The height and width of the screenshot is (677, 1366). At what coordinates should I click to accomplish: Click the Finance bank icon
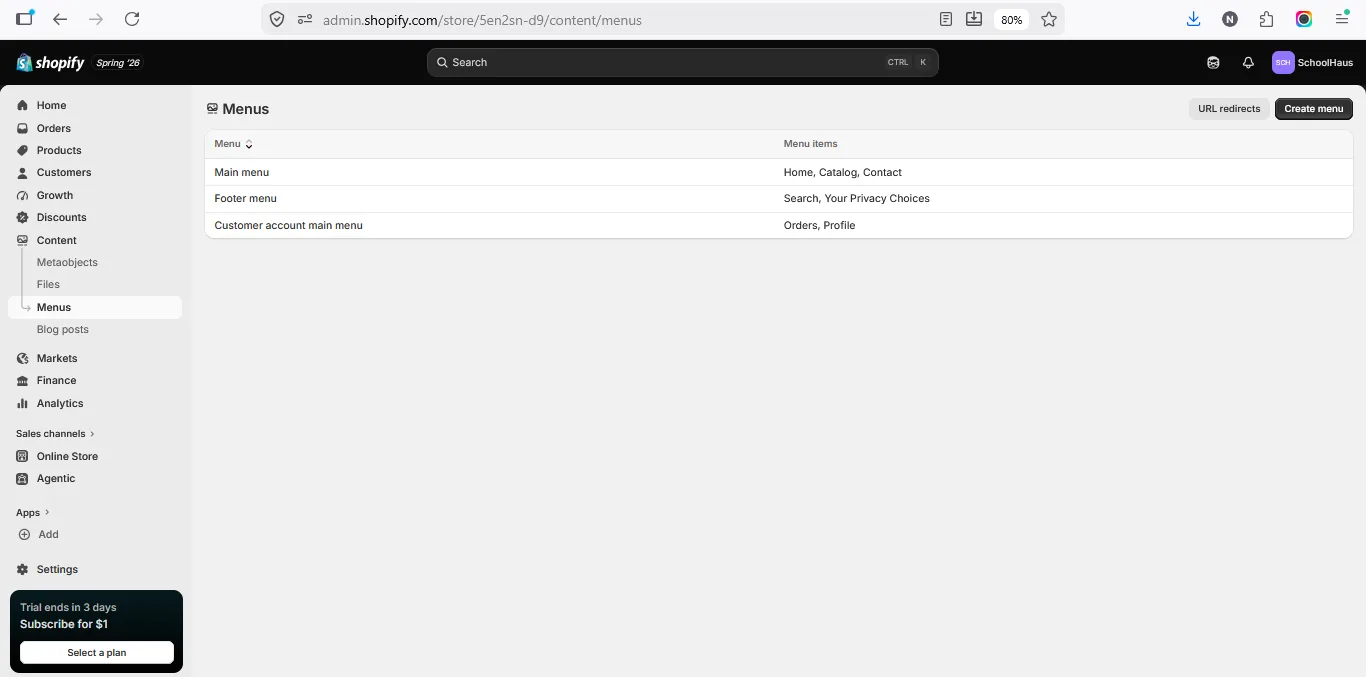tap(23, 380)
